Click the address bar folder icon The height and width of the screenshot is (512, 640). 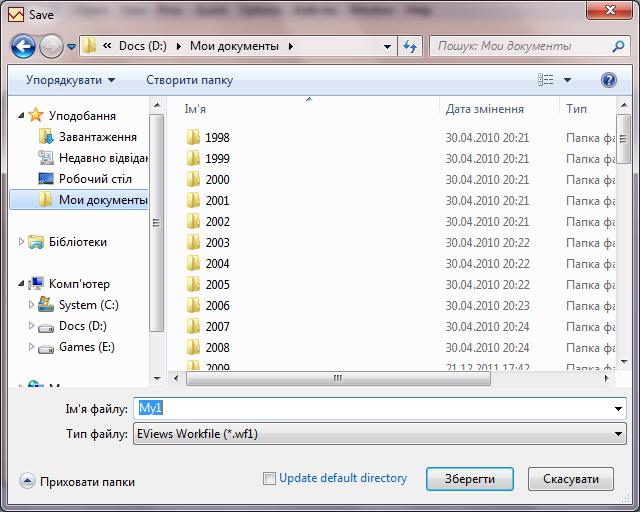coord(89,46)
